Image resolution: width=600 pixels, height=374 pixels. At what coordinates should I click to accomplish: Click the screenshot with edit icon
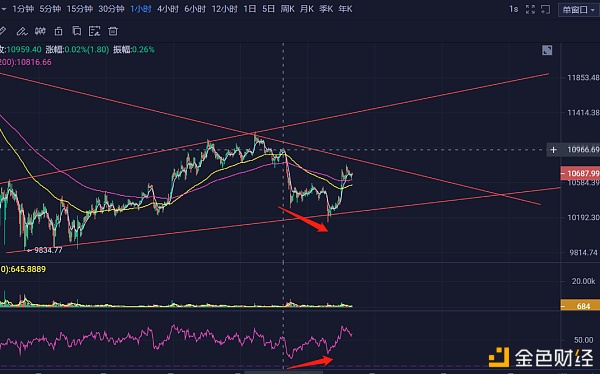pyautogui.click(x=95, y=31)
